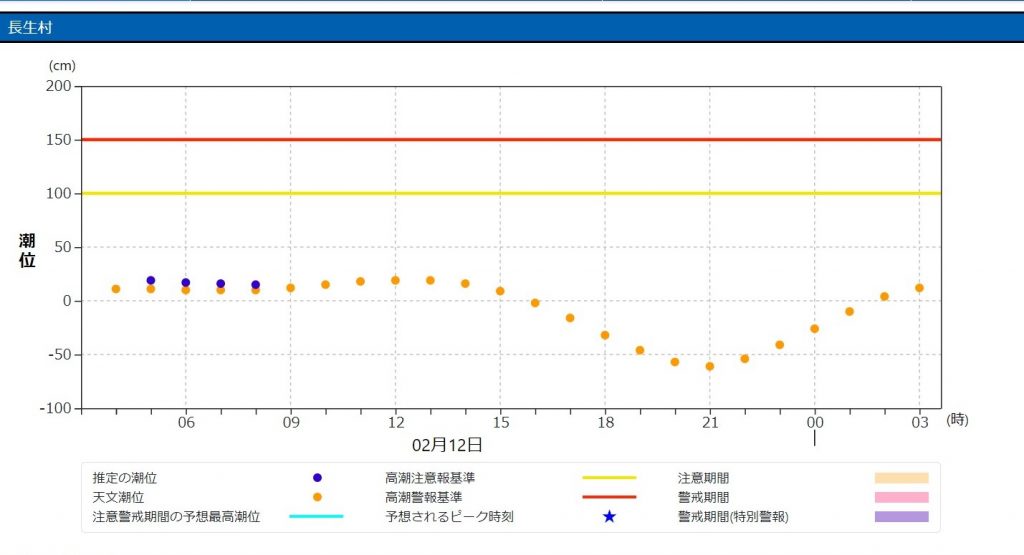Select the pink 警戒期間 color swatch

pyautogui.click(x=901, y=497)
